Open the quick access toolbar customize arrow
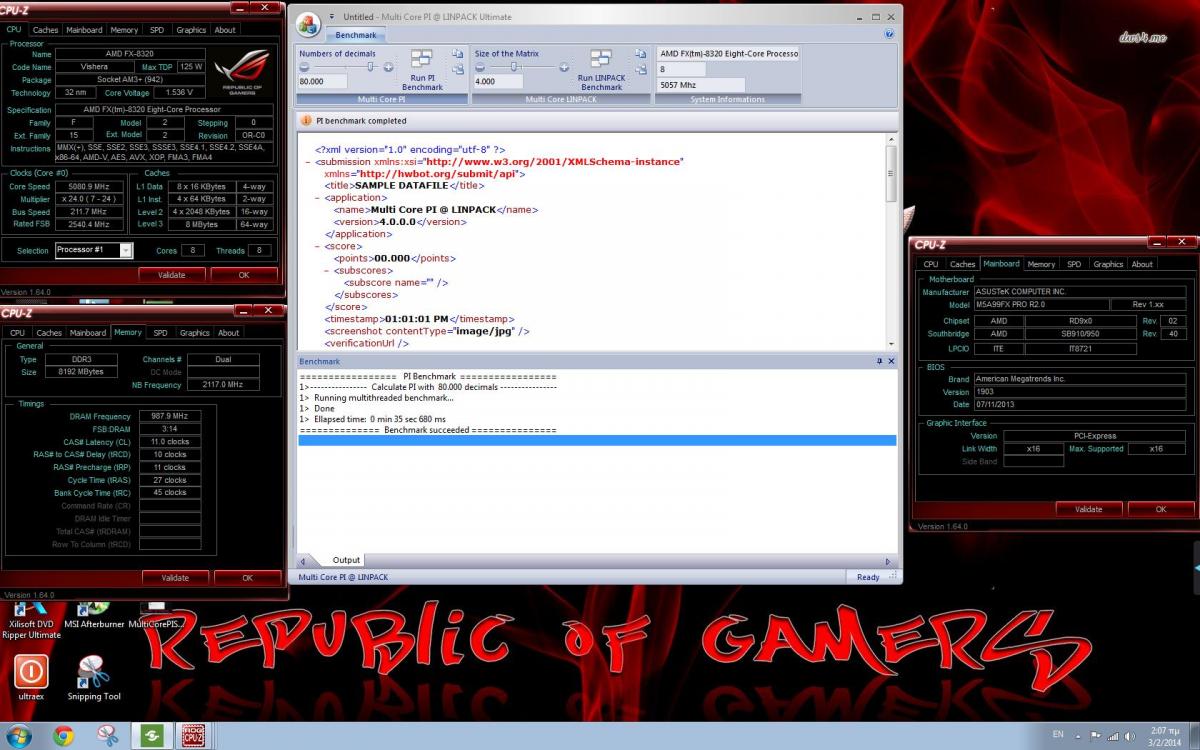 tap(333, 18)
